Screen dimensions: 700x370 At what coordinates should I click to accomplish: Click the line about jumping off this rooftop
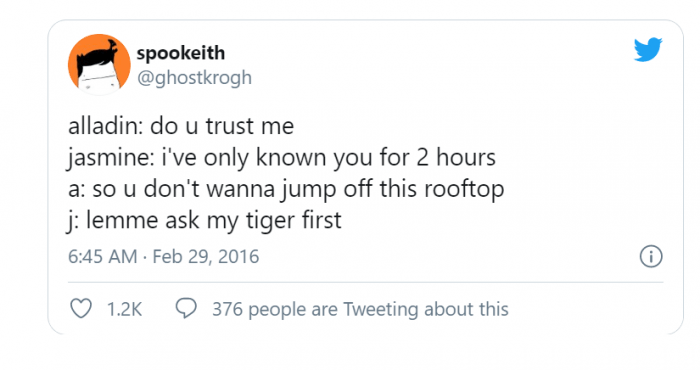(x=286, y=189)
